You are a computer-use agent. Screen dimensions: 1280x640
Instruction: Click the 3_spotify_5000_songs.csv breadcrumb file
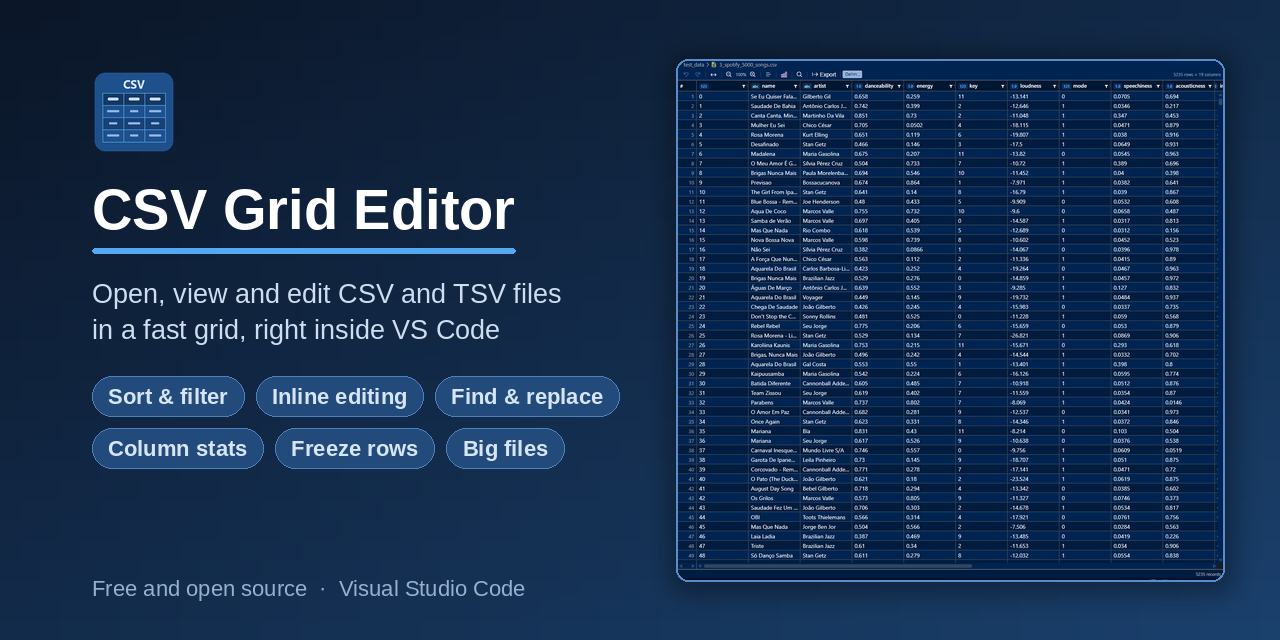point(748,65)
